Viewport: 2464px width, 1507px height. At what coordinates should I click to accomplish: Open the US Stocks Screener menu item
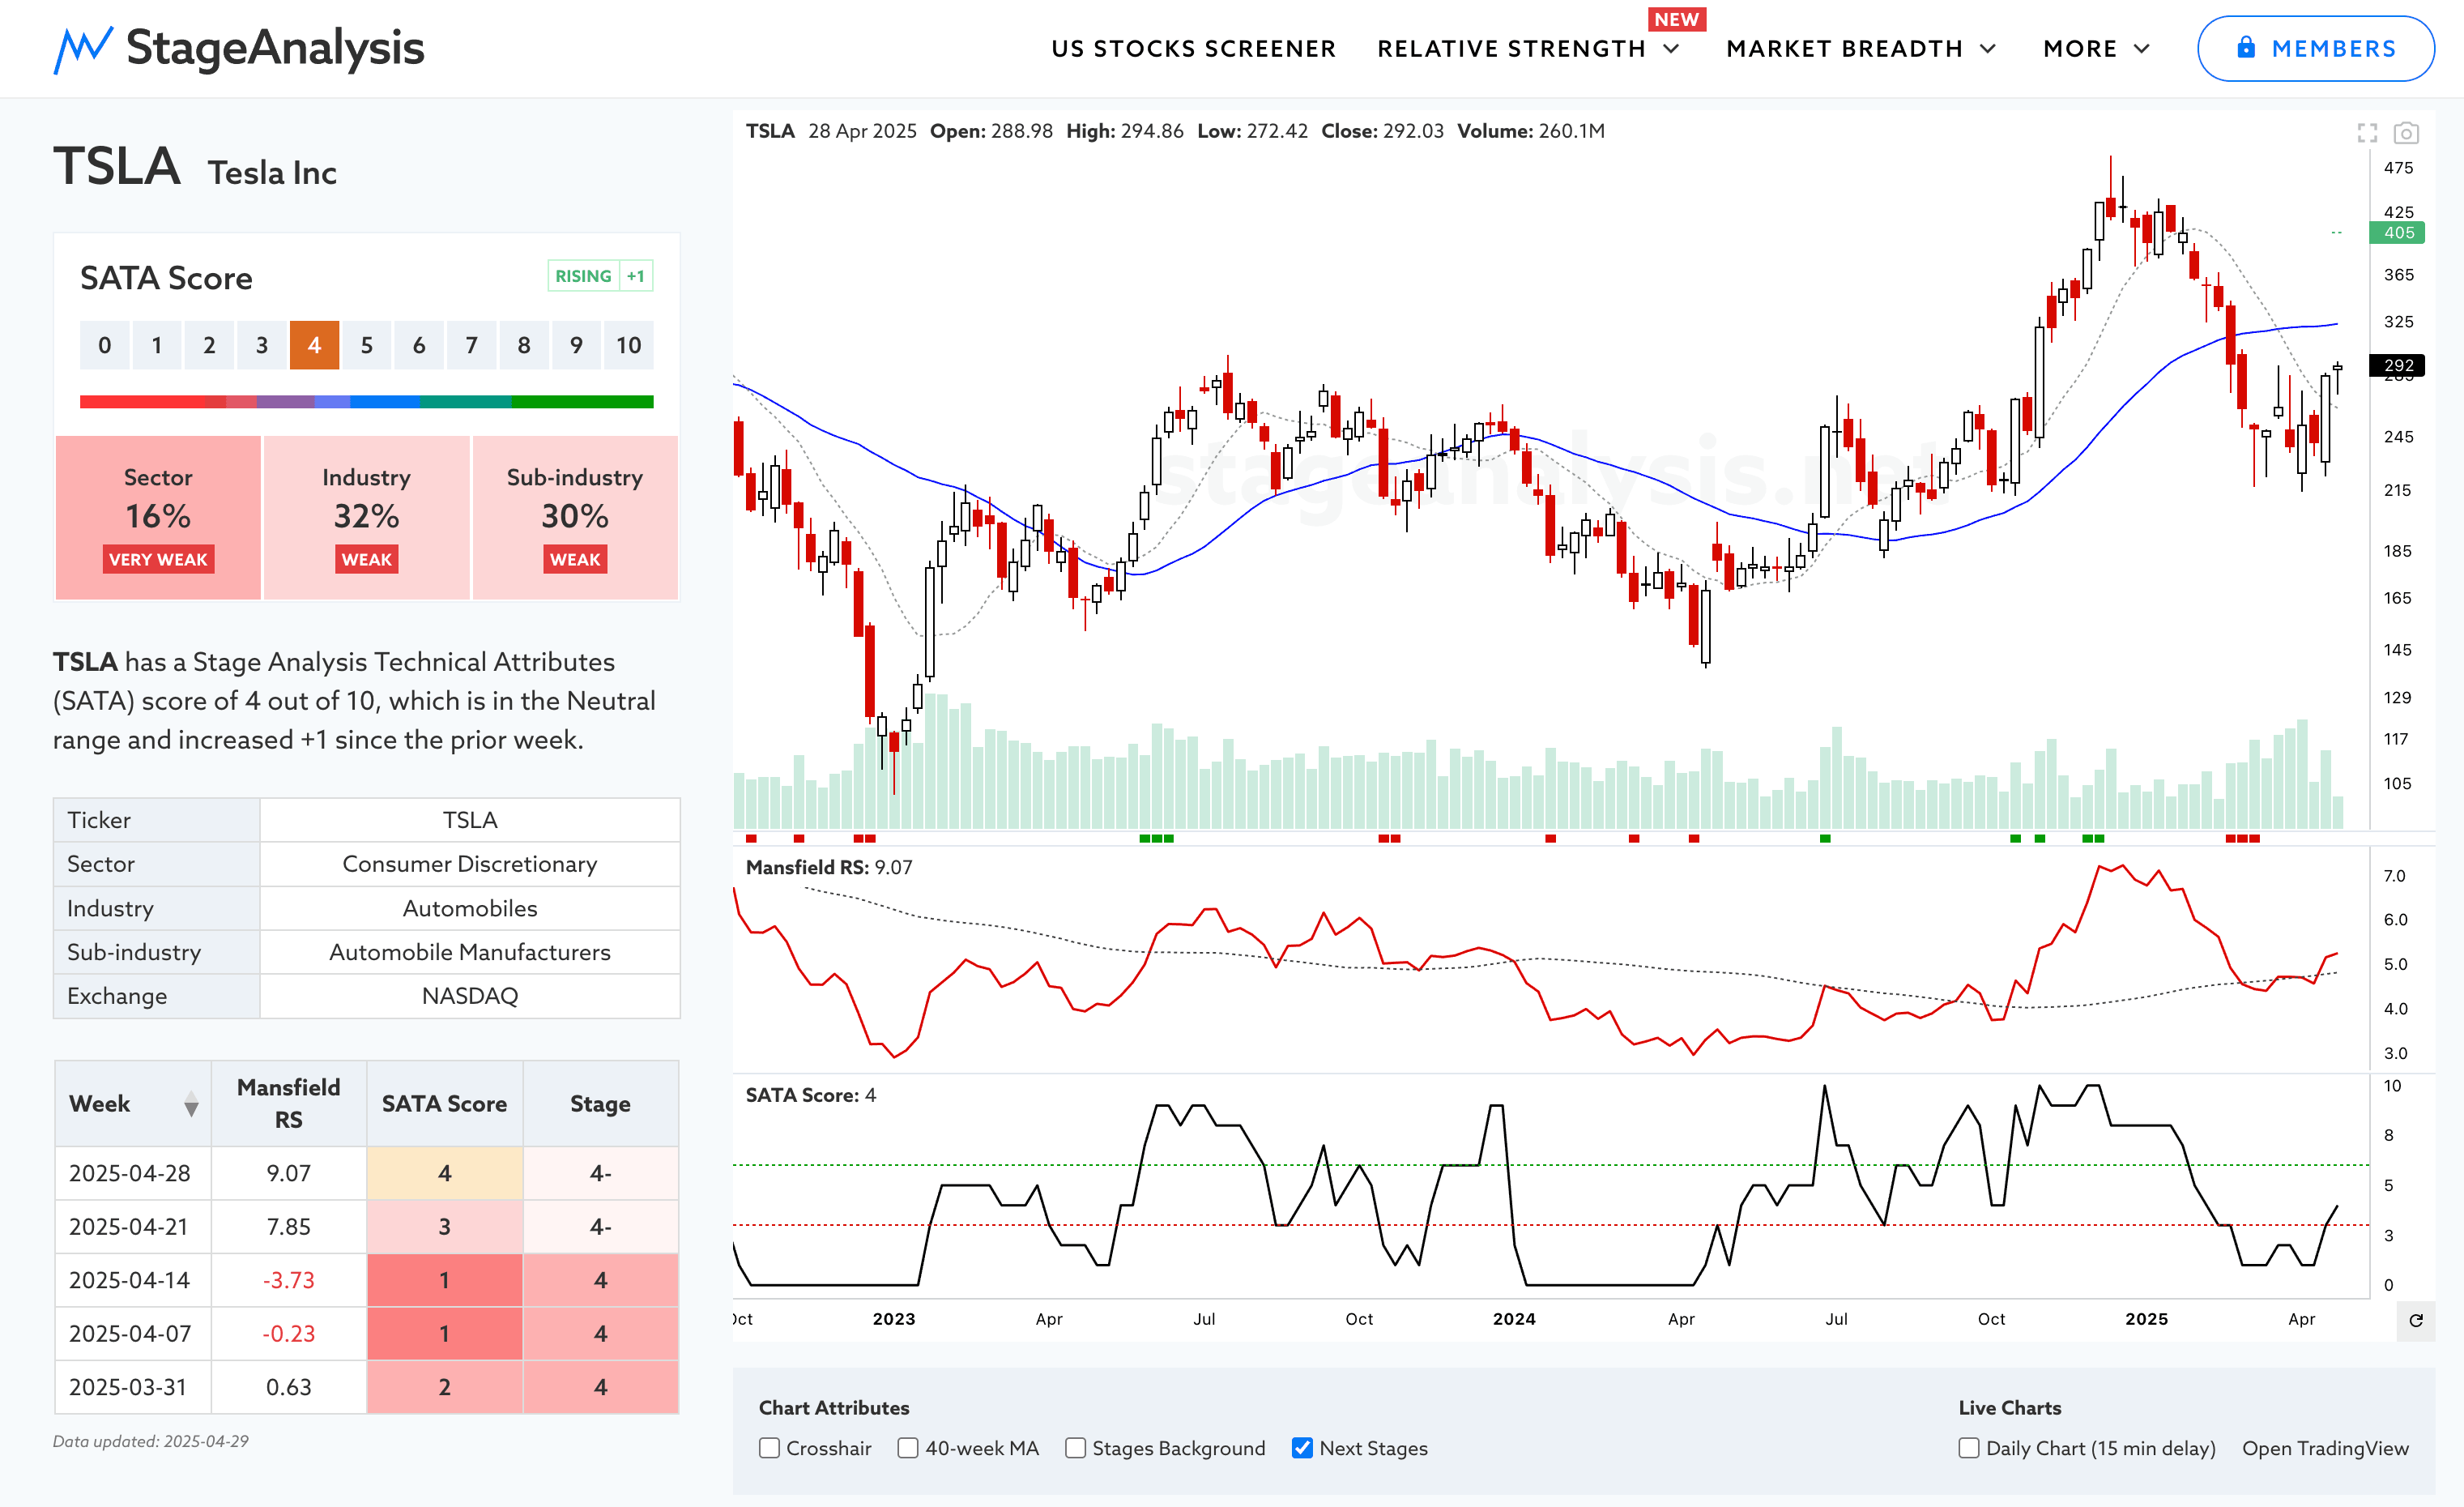(1193, 49)
